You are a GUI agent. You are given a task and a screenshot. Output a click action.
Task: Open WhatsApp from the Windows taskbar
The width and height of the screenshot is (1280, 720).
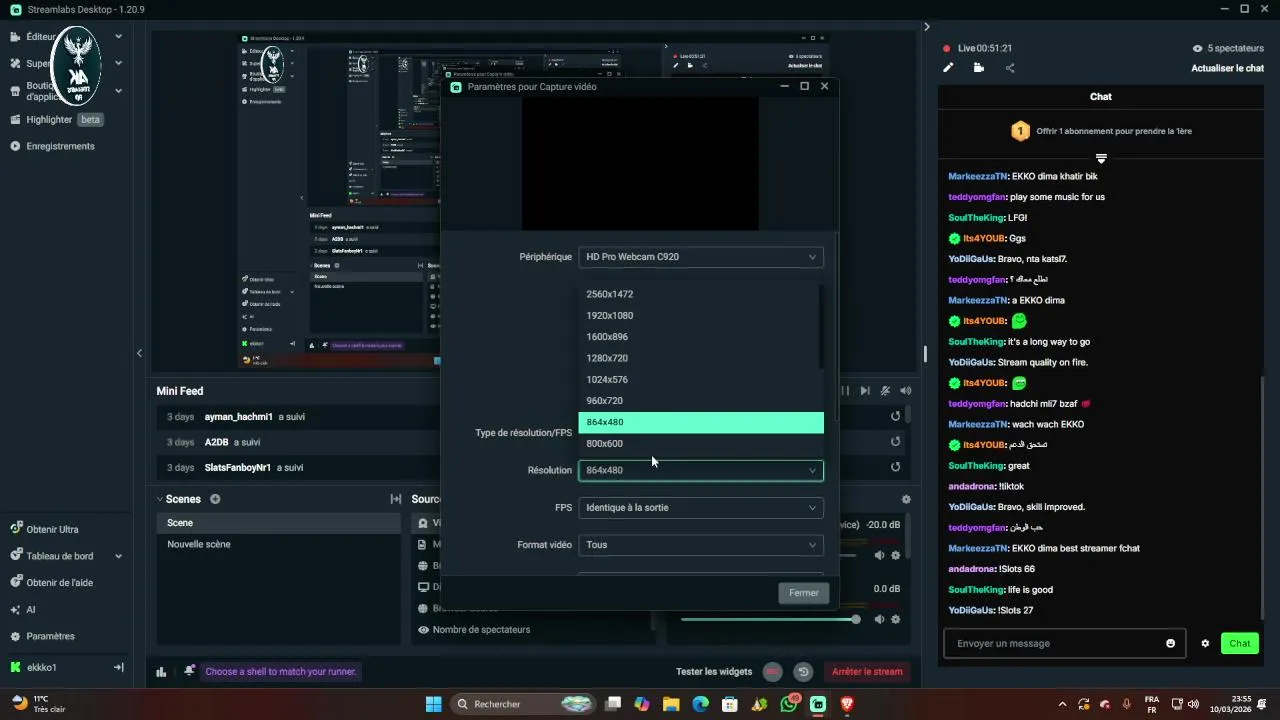pyautogui.click(x=789, y=704)
